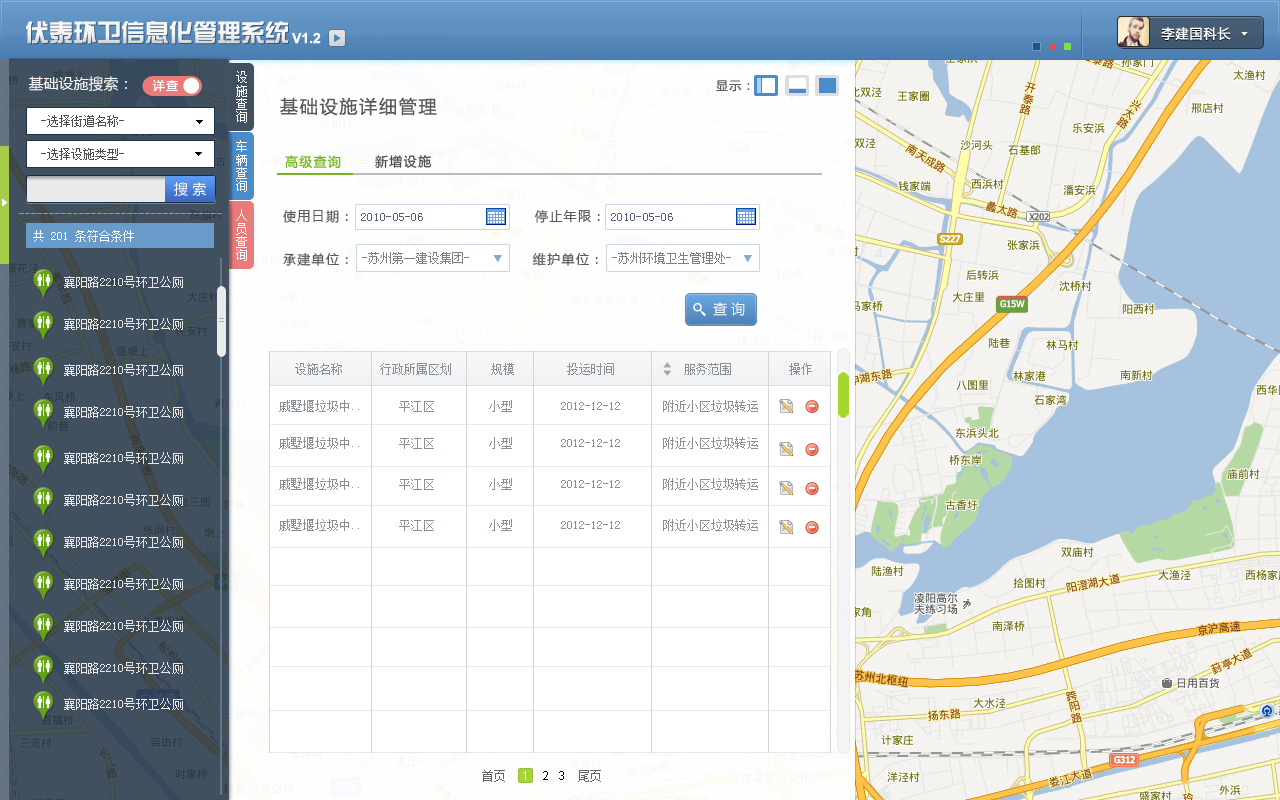Toggle the 详查 switch

tap(172, 86)
